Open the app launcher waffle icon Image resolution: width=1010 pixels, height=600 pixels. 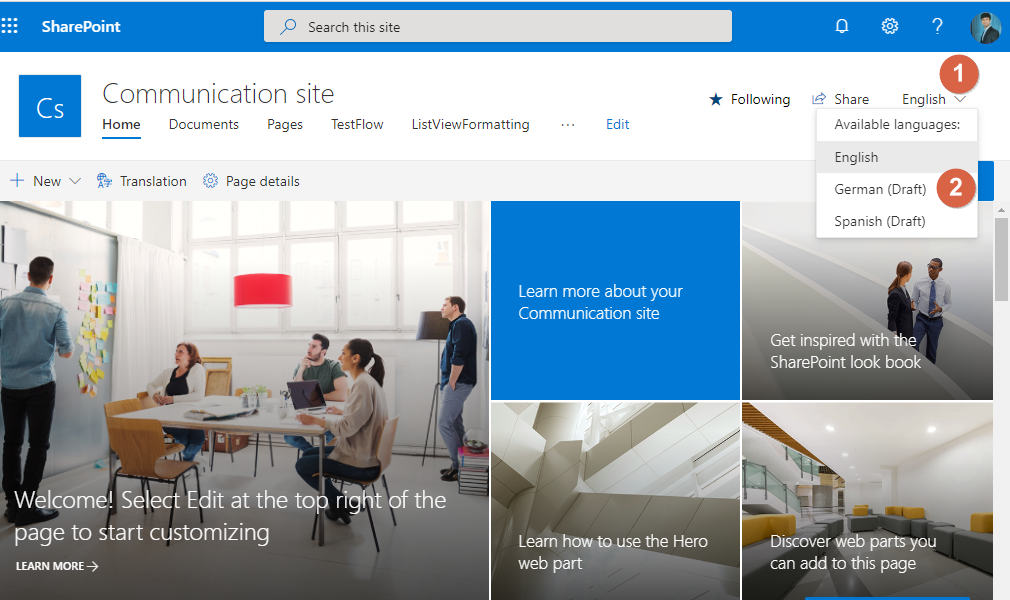pos(9,26)
